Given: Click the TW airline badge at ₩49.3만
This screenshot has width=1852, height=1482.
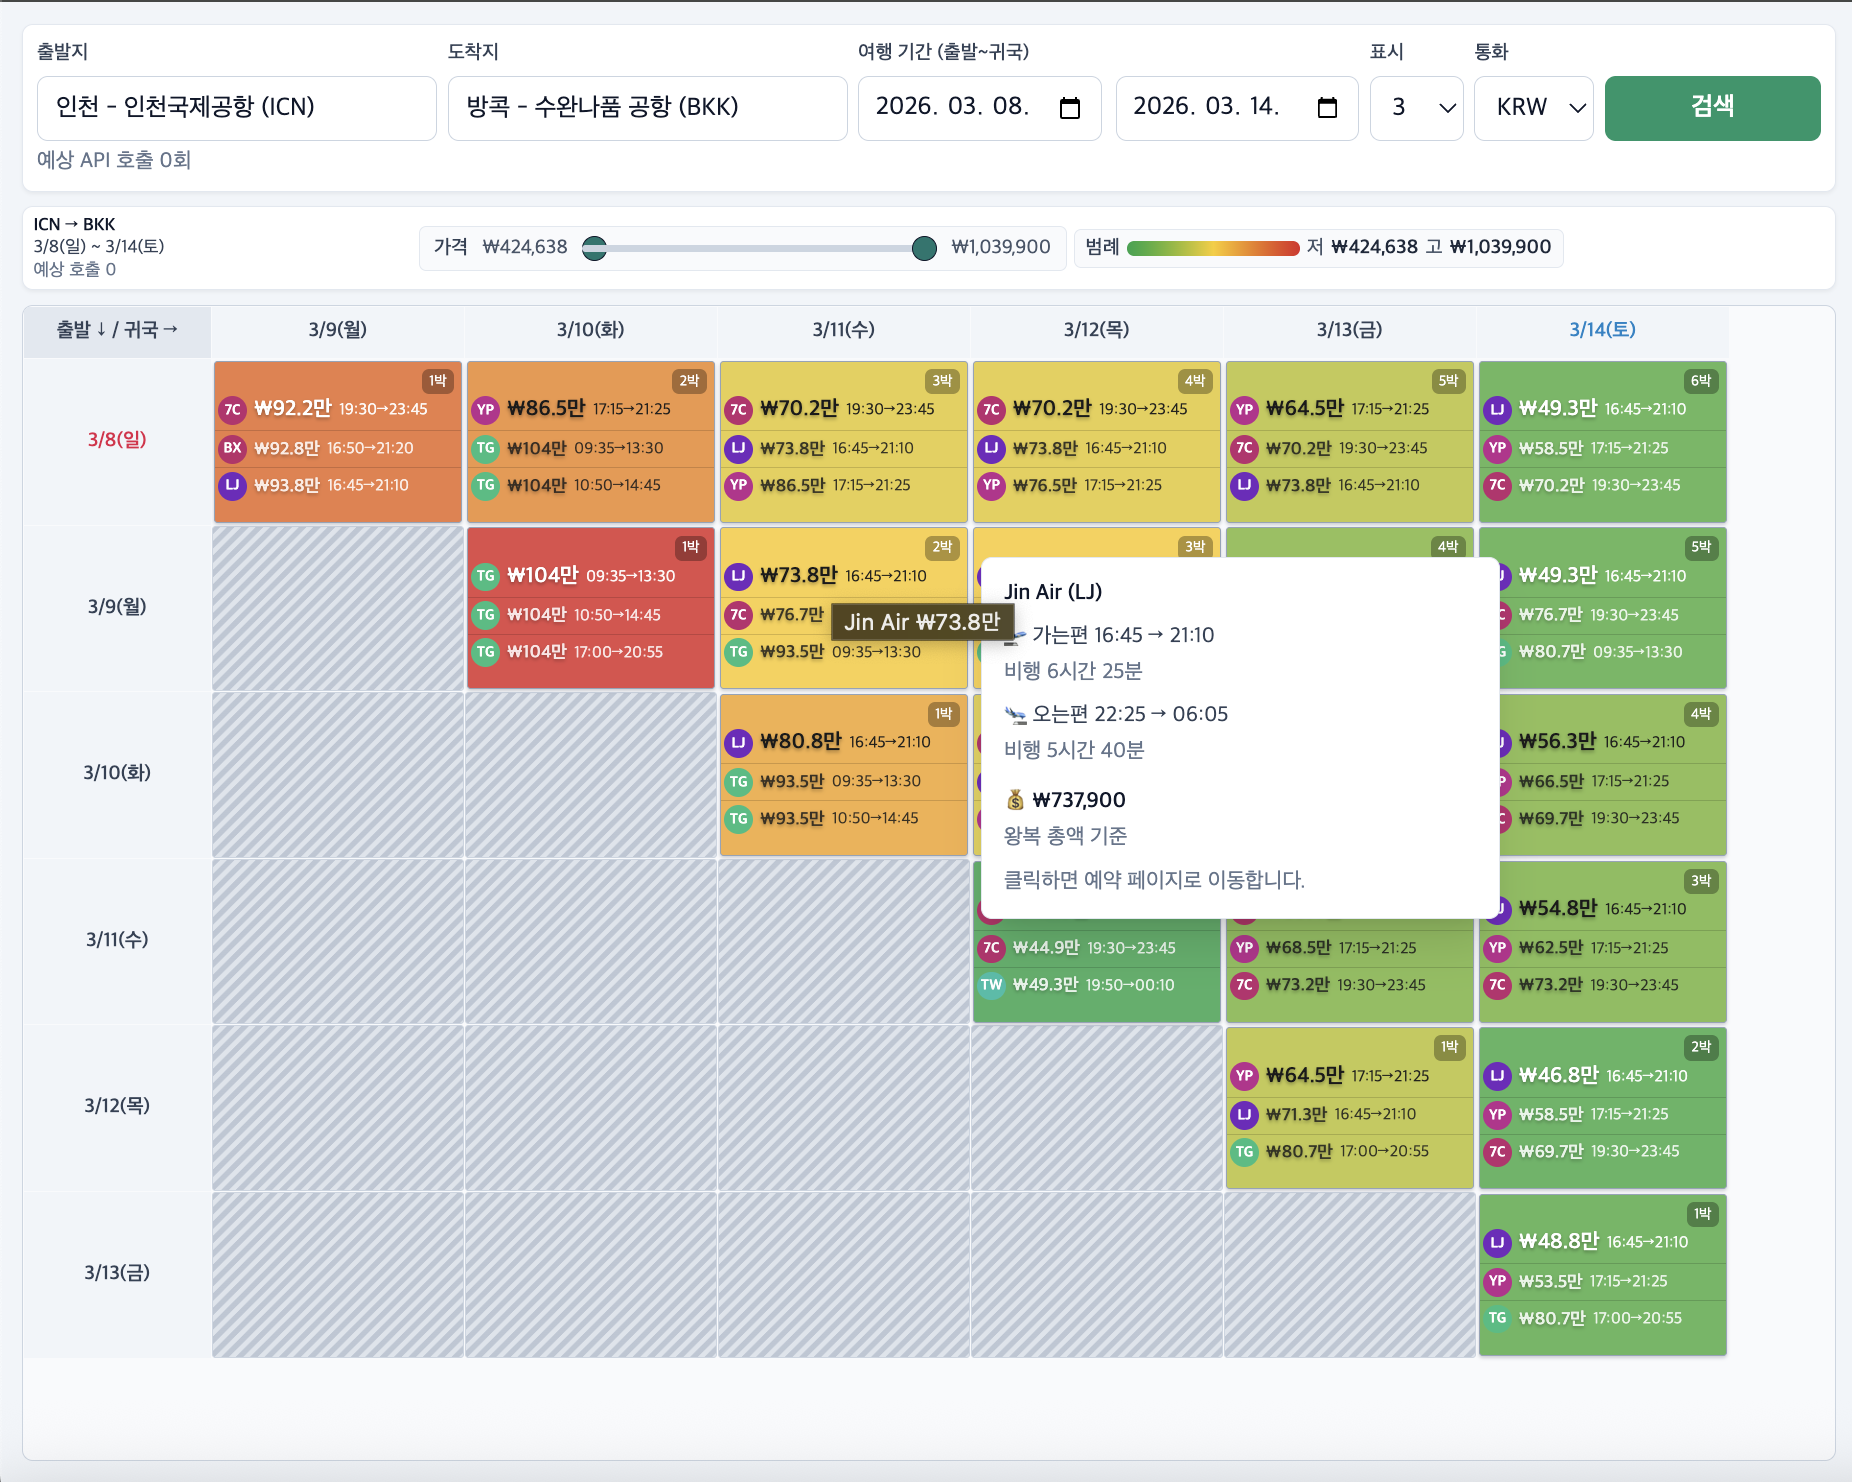Looking at the screenshot, I should tap(991, 985).
